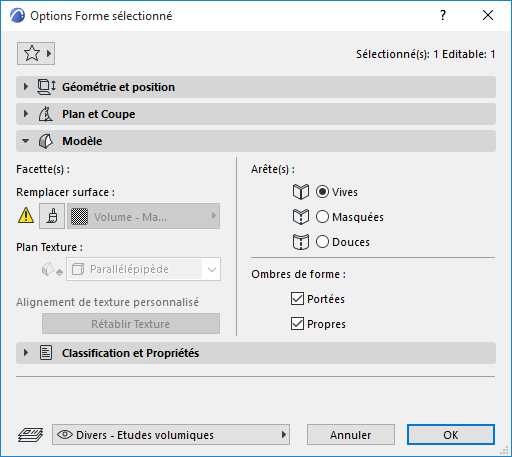Grab the dialog resize grip corner
Image resolution: width=512 pixels, height=457 pixels.
(505, 450)
